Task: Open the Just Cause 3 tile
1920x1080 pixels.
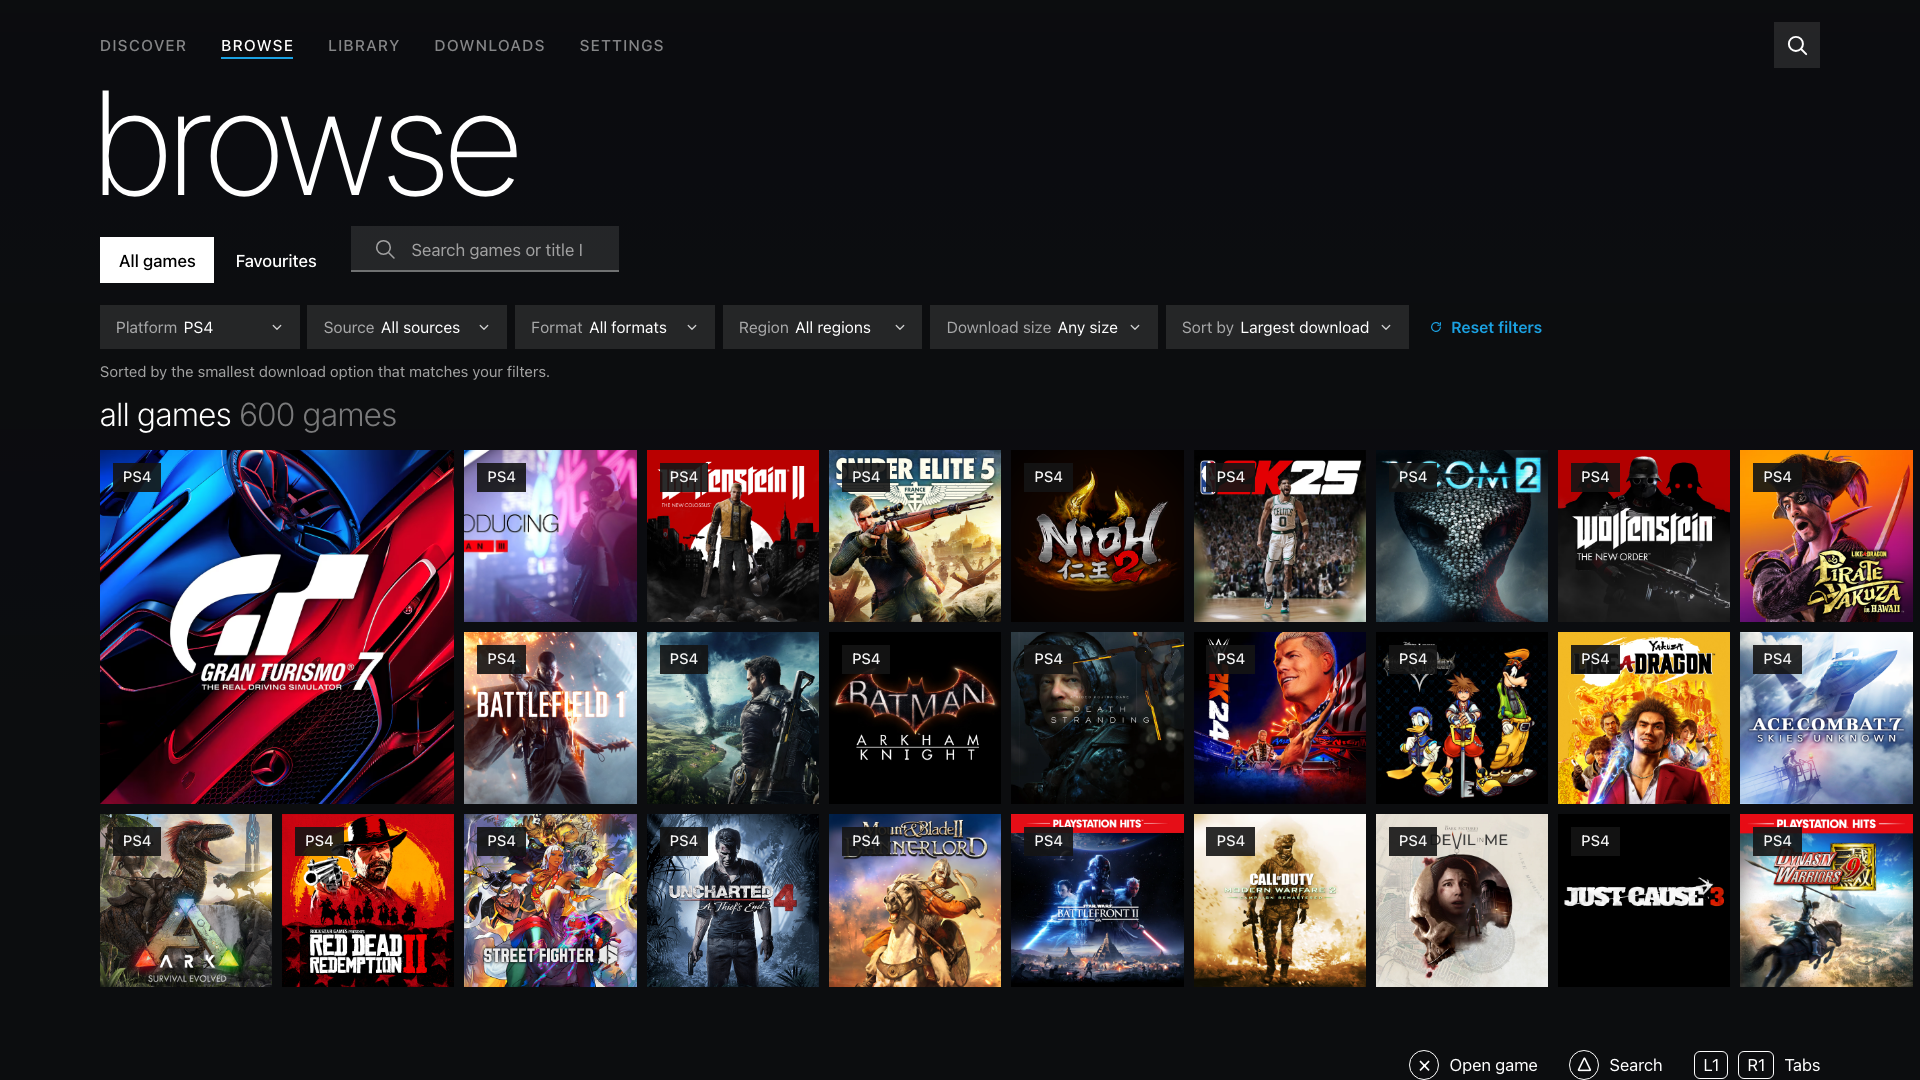Action: click(x=1644, y=900)
